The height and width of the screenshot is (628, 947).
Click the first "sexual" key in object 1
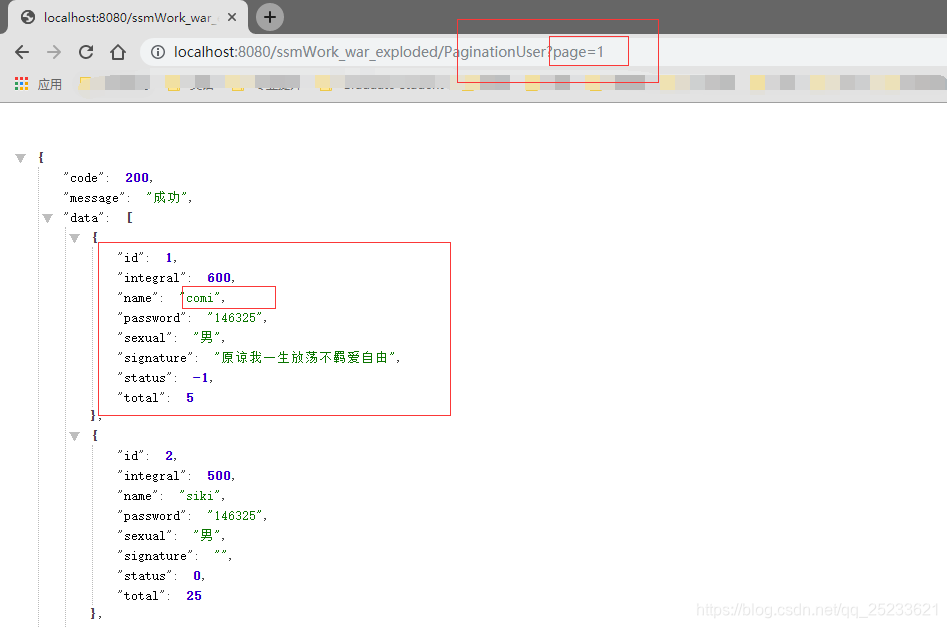pos(145,338)
